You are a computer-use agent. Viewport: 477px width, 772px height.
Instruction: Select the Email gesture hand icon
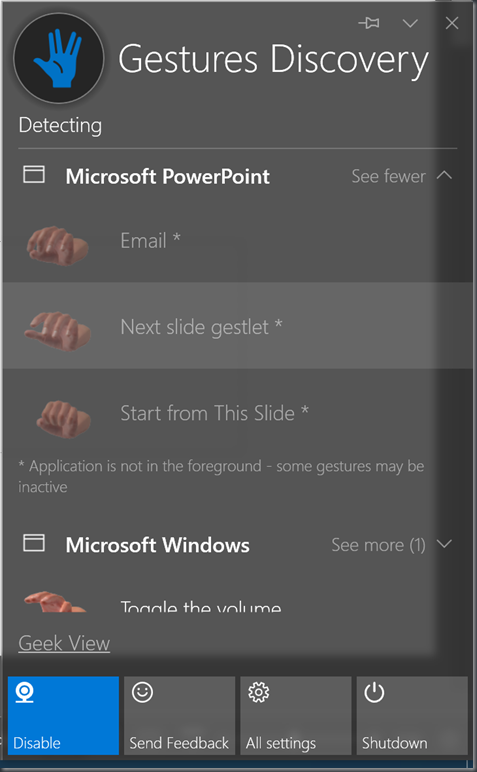(x=58, y=245)
